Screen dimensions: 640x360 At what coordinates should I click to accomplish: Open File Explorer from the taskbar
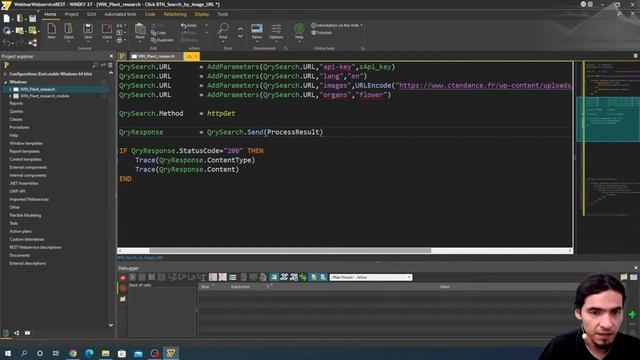point(106,353)
